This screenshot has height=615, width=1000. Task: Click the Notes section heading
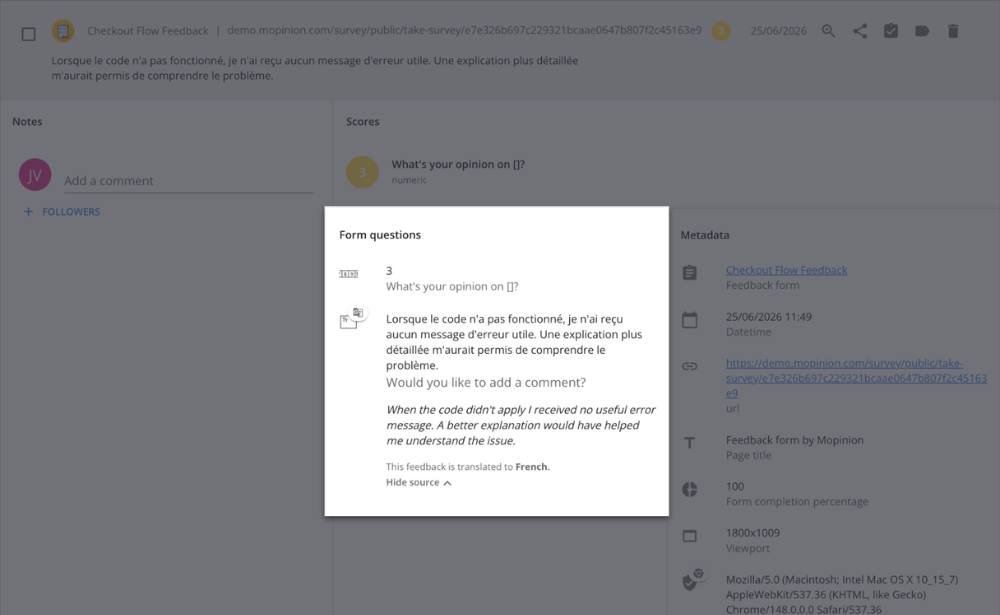coord(27,121)
